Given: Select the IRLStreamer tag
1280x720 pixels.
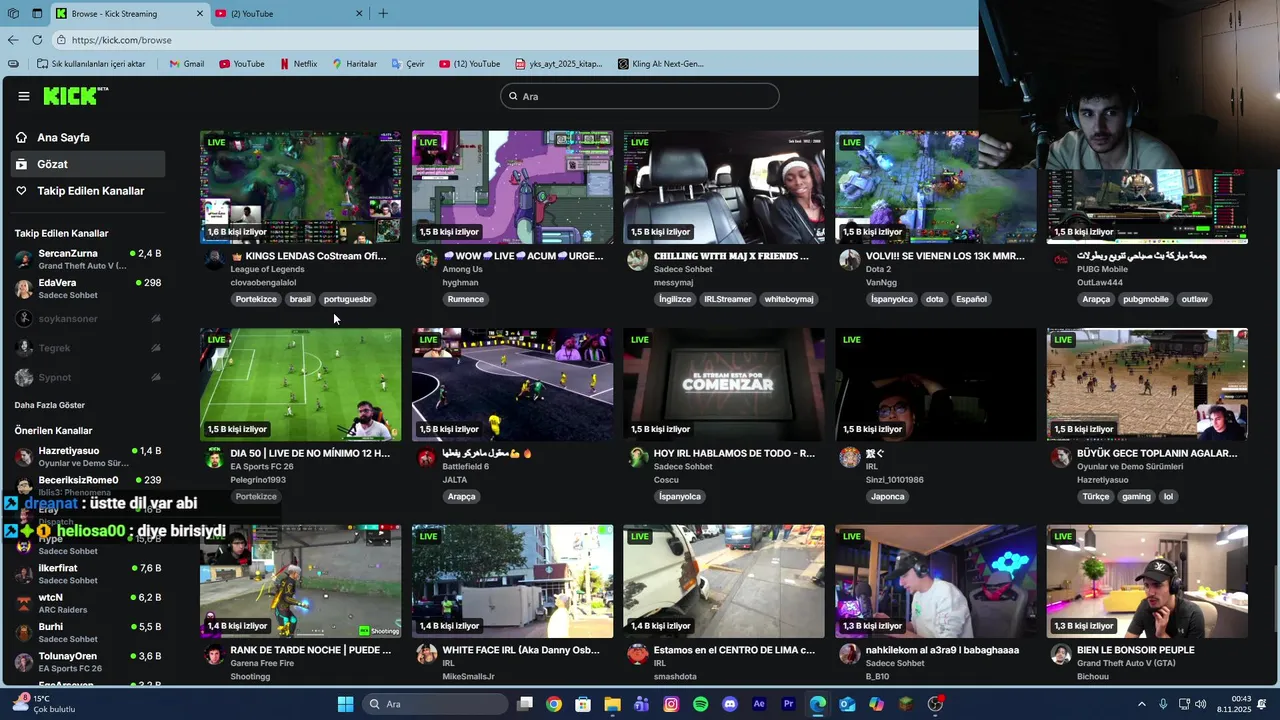Looking at the screenshot, I should (727, 299).
